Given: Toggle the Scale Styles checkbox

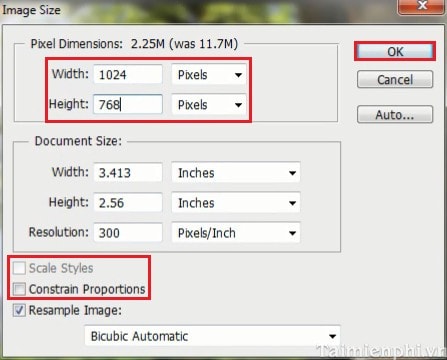Looking at the screenshot, I should point(19,268).
